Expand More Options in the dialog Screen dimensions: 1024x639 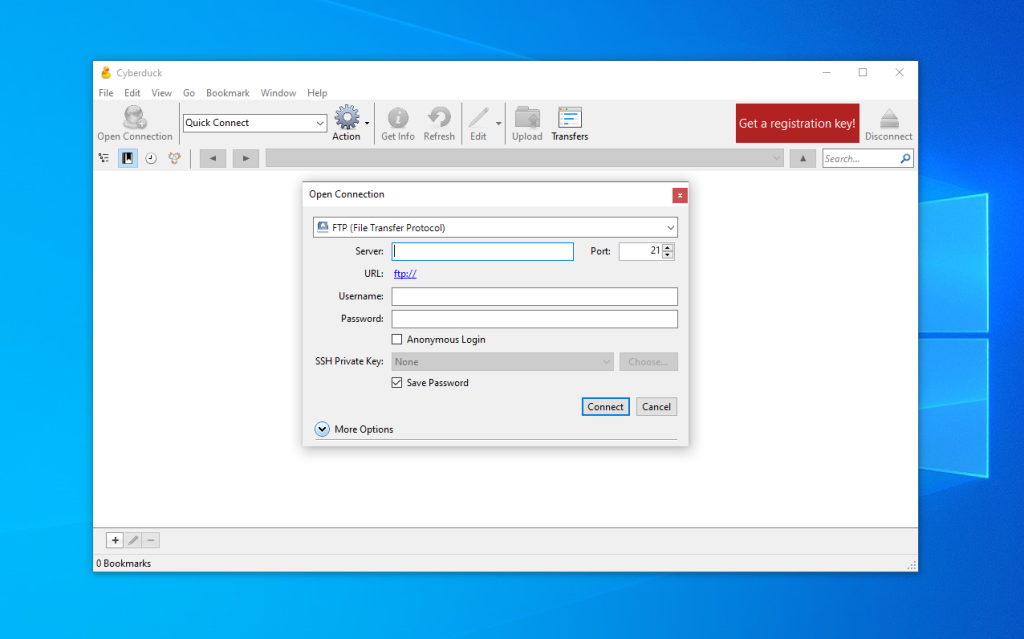pyautogui.click(x=322, y=429)
